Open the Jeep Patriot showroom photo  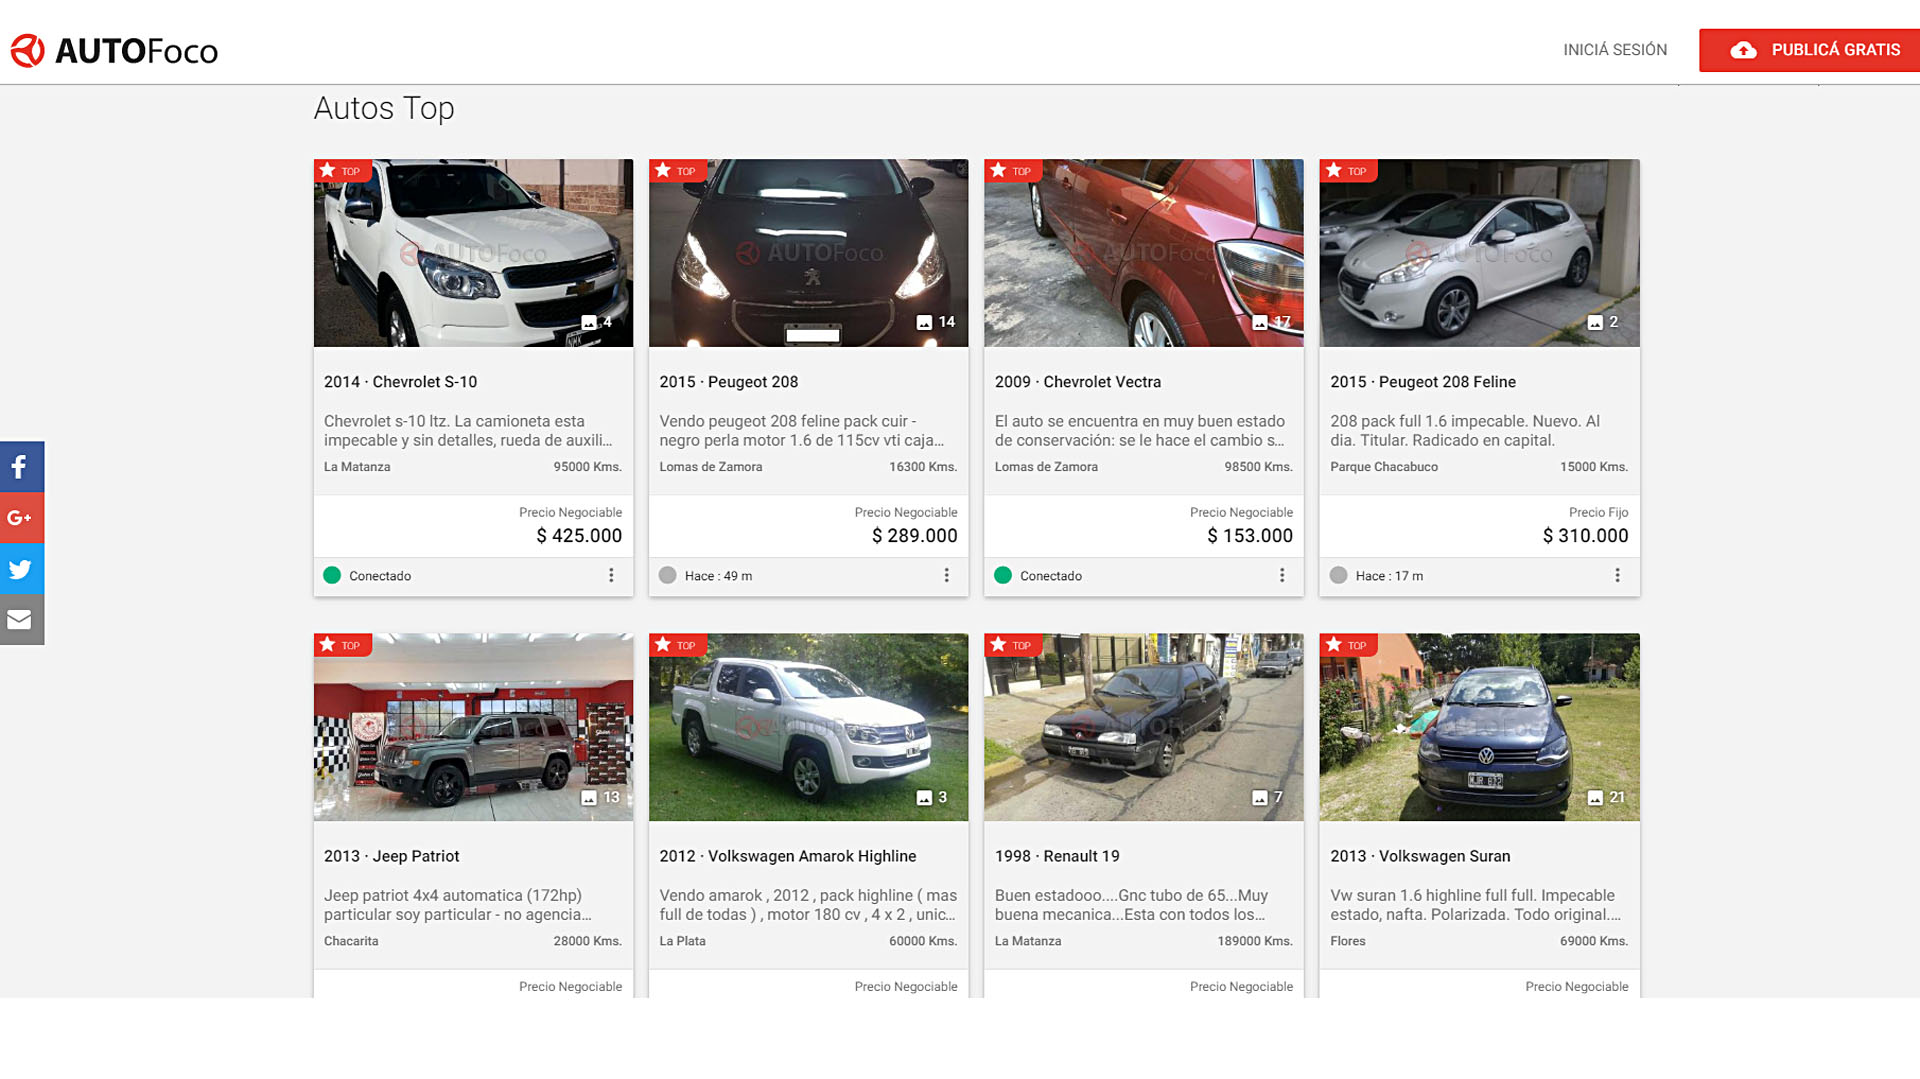473,727
